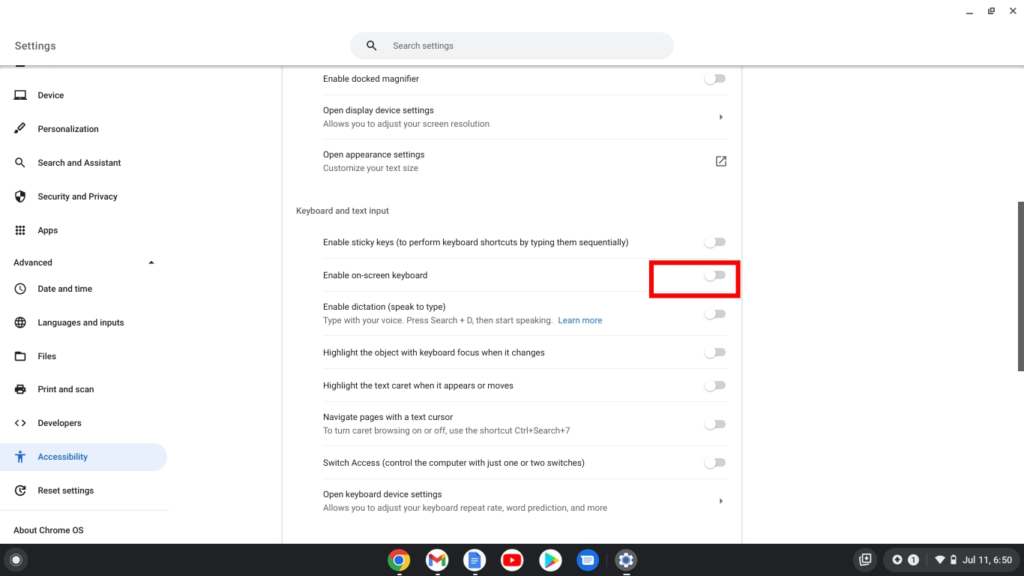
Task: Open Google Play Store icon
Action: (x=550, y=560)
